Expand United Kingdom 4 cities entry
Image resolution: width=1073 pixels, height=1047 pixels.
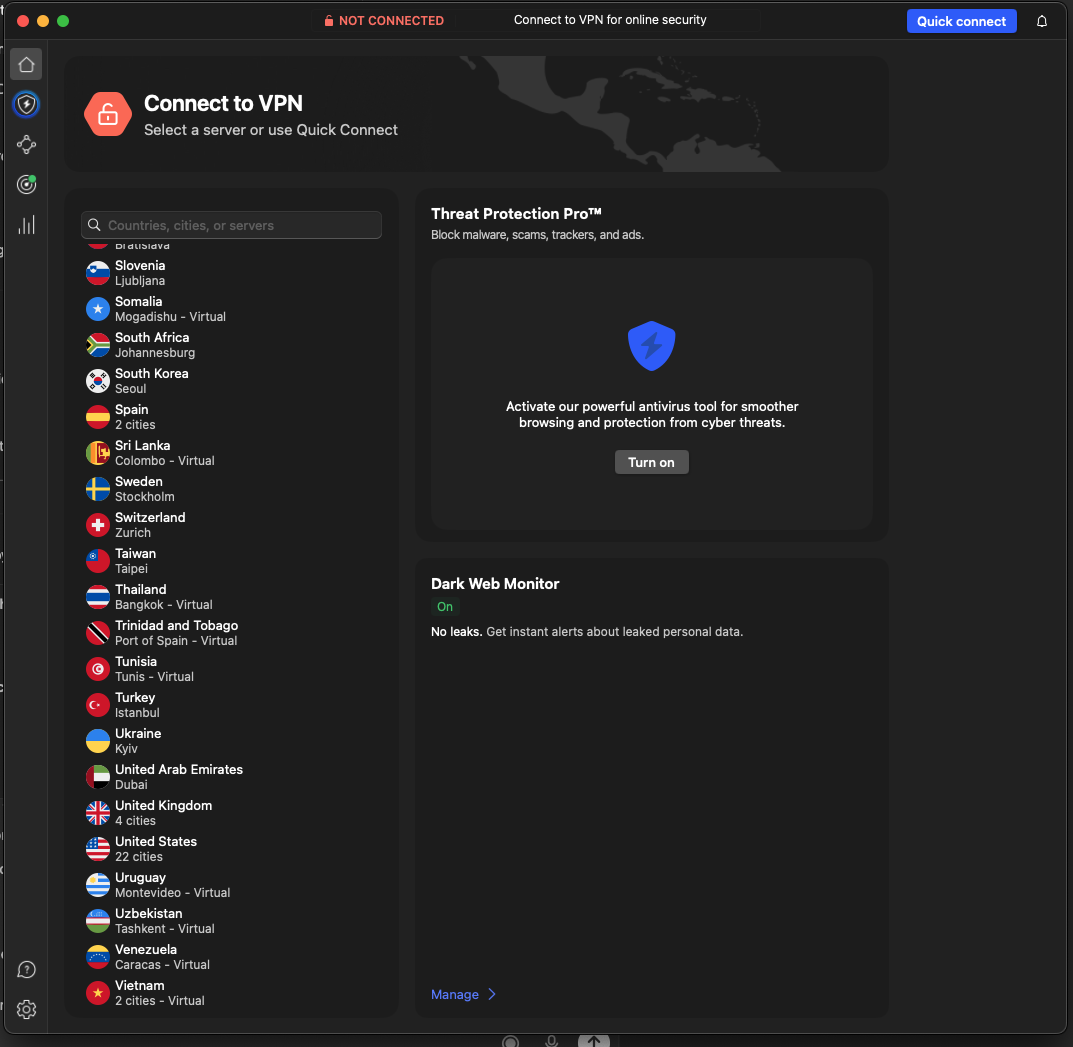[x=163, y=813]
